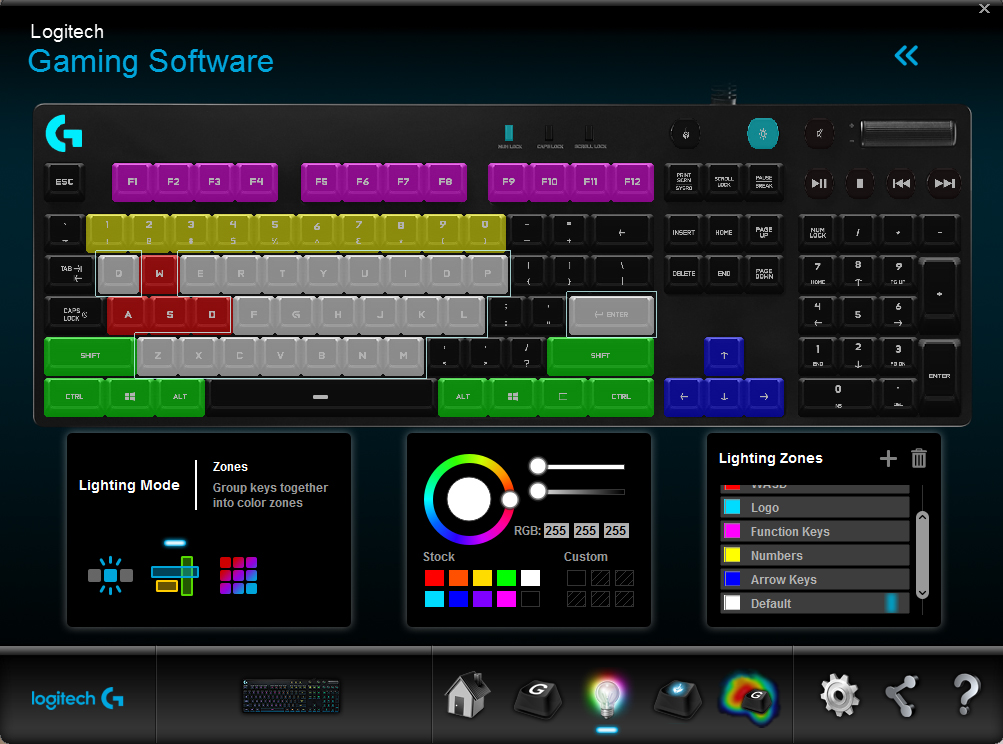Toggle the backlight brightness button on keyboard

point(762,134)
